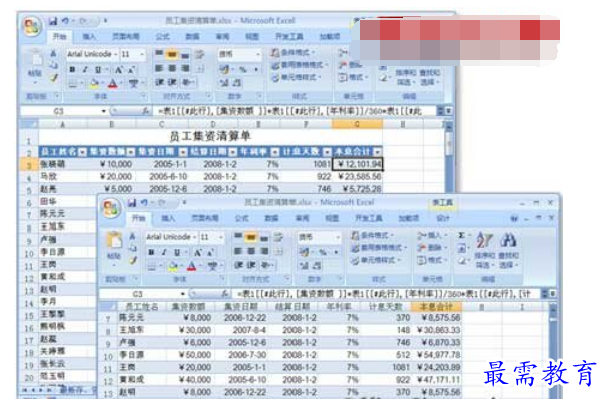
Task: Click 套用表格格式 in front window styles group
Action: (x=377, y=248)
